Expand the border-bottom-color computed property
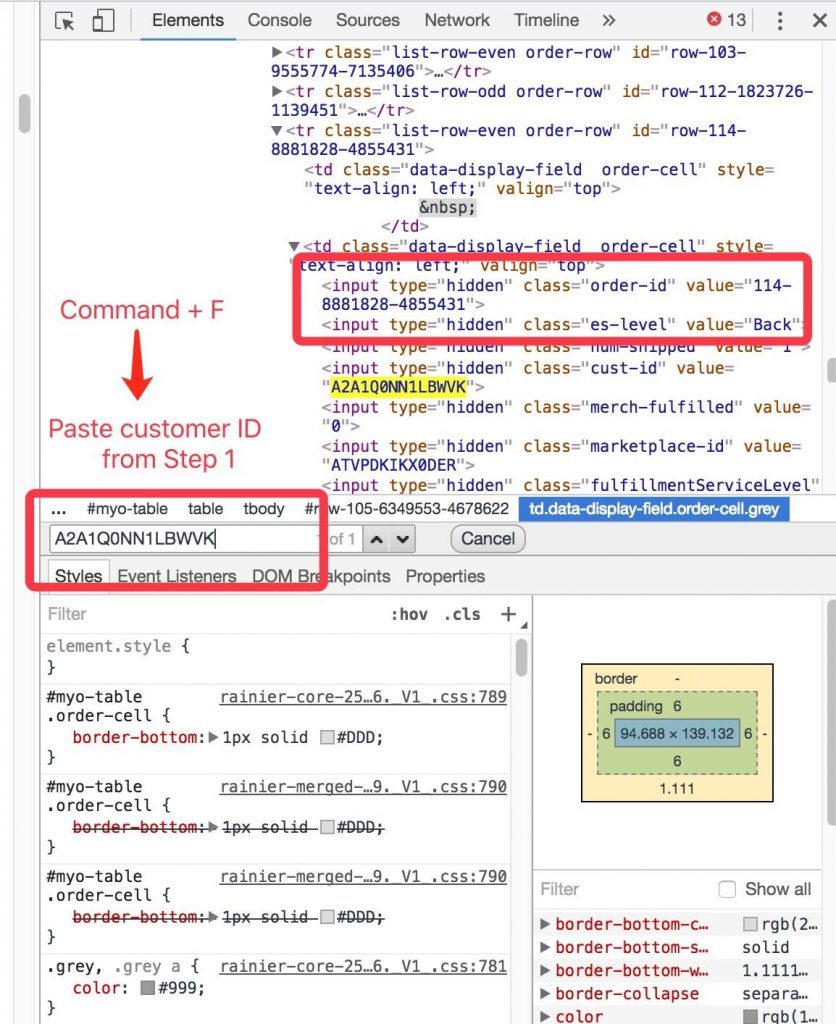 pyautogui.click(x=545, y=925)
